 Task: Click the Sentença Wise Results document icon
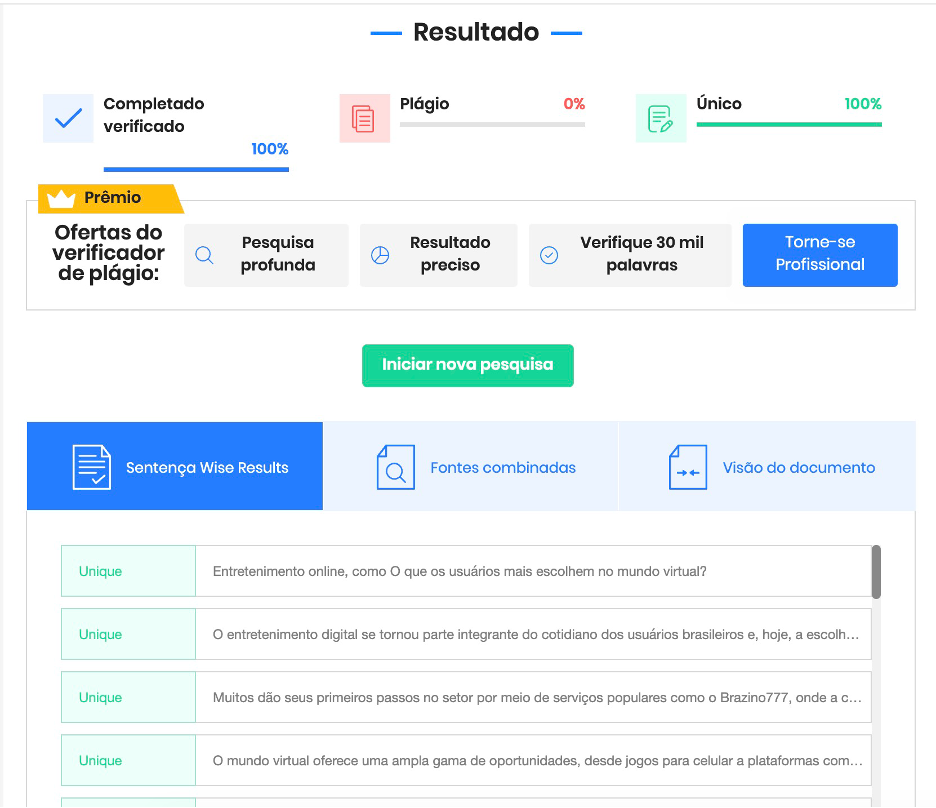[x=92, y=467]
